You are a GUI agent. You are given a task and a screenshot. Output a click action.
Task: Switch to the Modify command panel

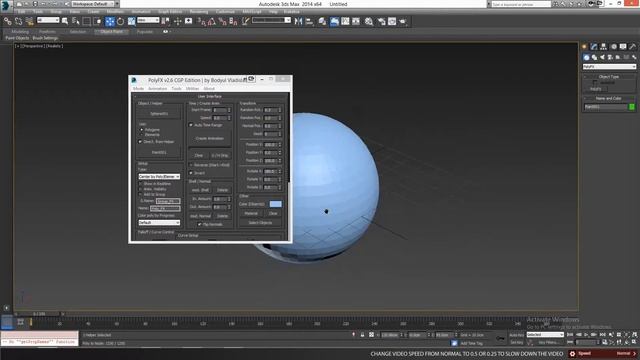click(594, 47)
